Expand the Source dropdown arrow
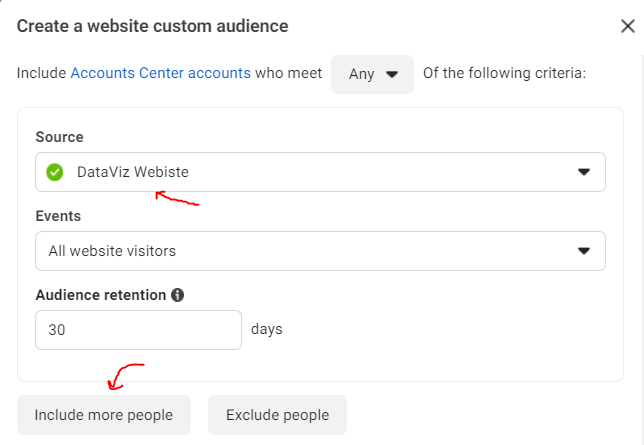This screenshot has height=445, width=644. (584, 172)
